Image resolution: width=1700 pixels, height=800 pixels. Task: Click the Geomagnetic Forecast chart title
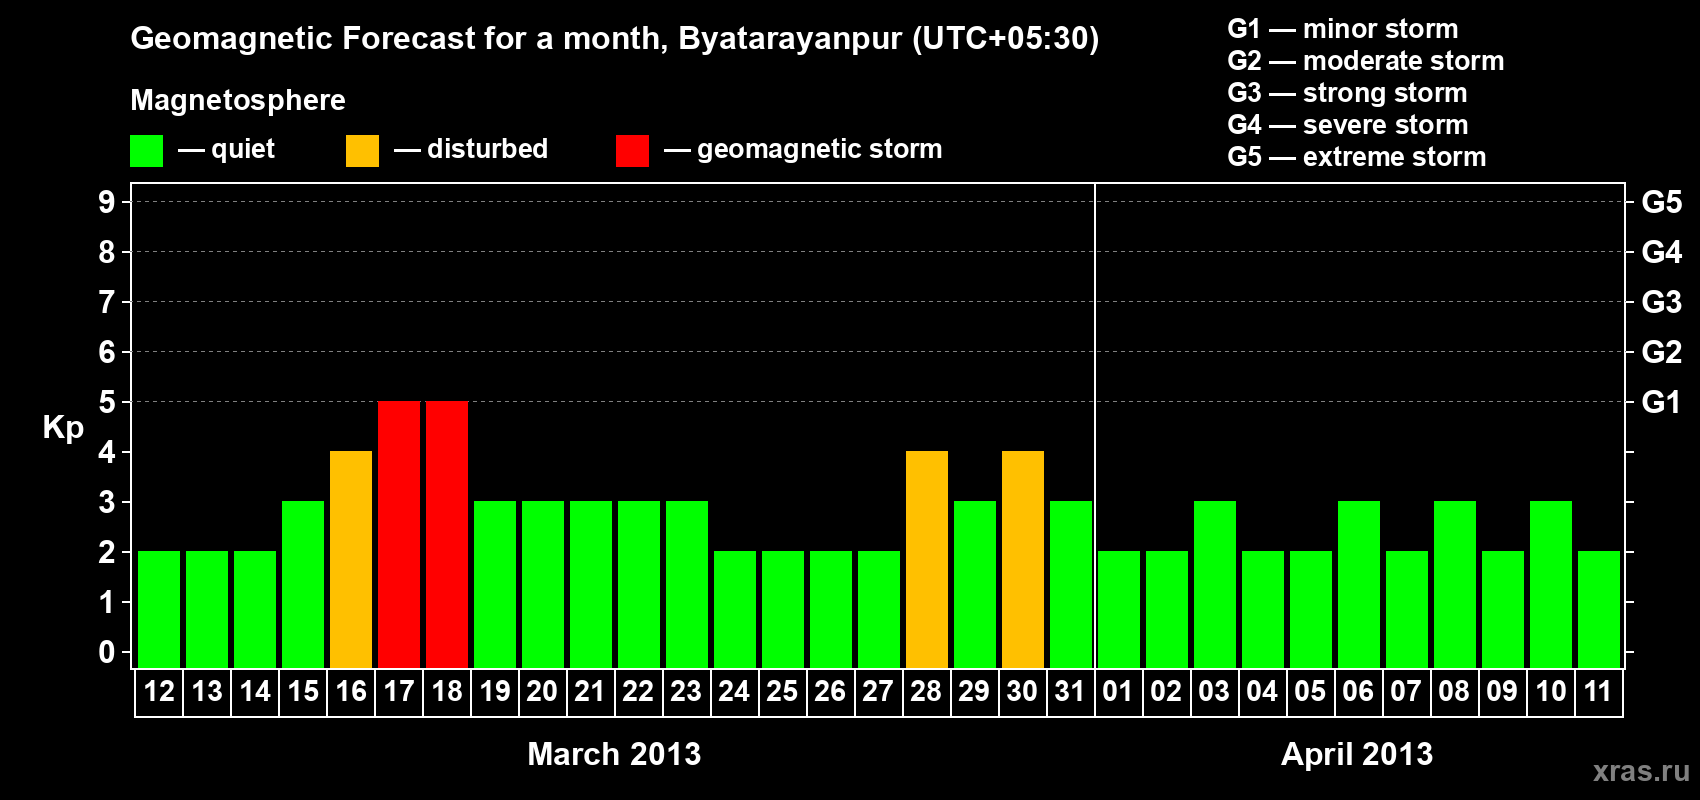point(615,39)
